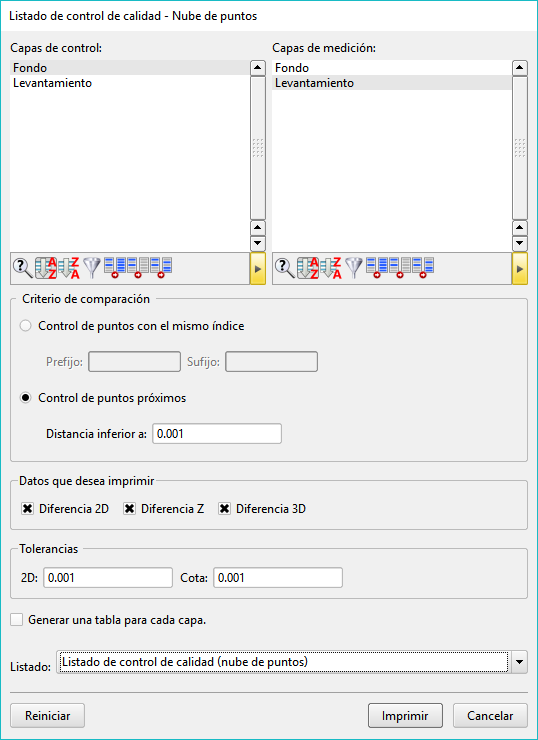Click top scroll-up arrow of Capas de medición
This screenshot has width=538, height=740.
click(x=520, y=67)
